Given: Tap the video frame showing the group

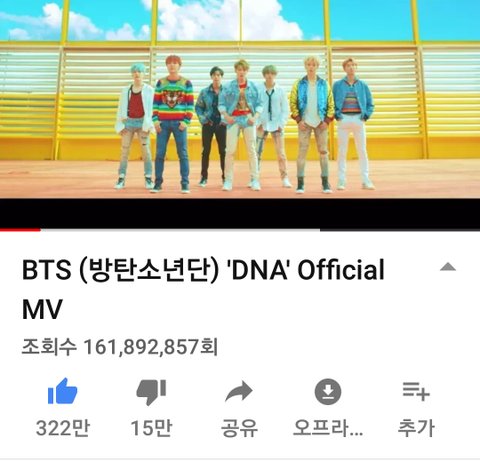Looking at the screenshot, I should click(240, 99).
